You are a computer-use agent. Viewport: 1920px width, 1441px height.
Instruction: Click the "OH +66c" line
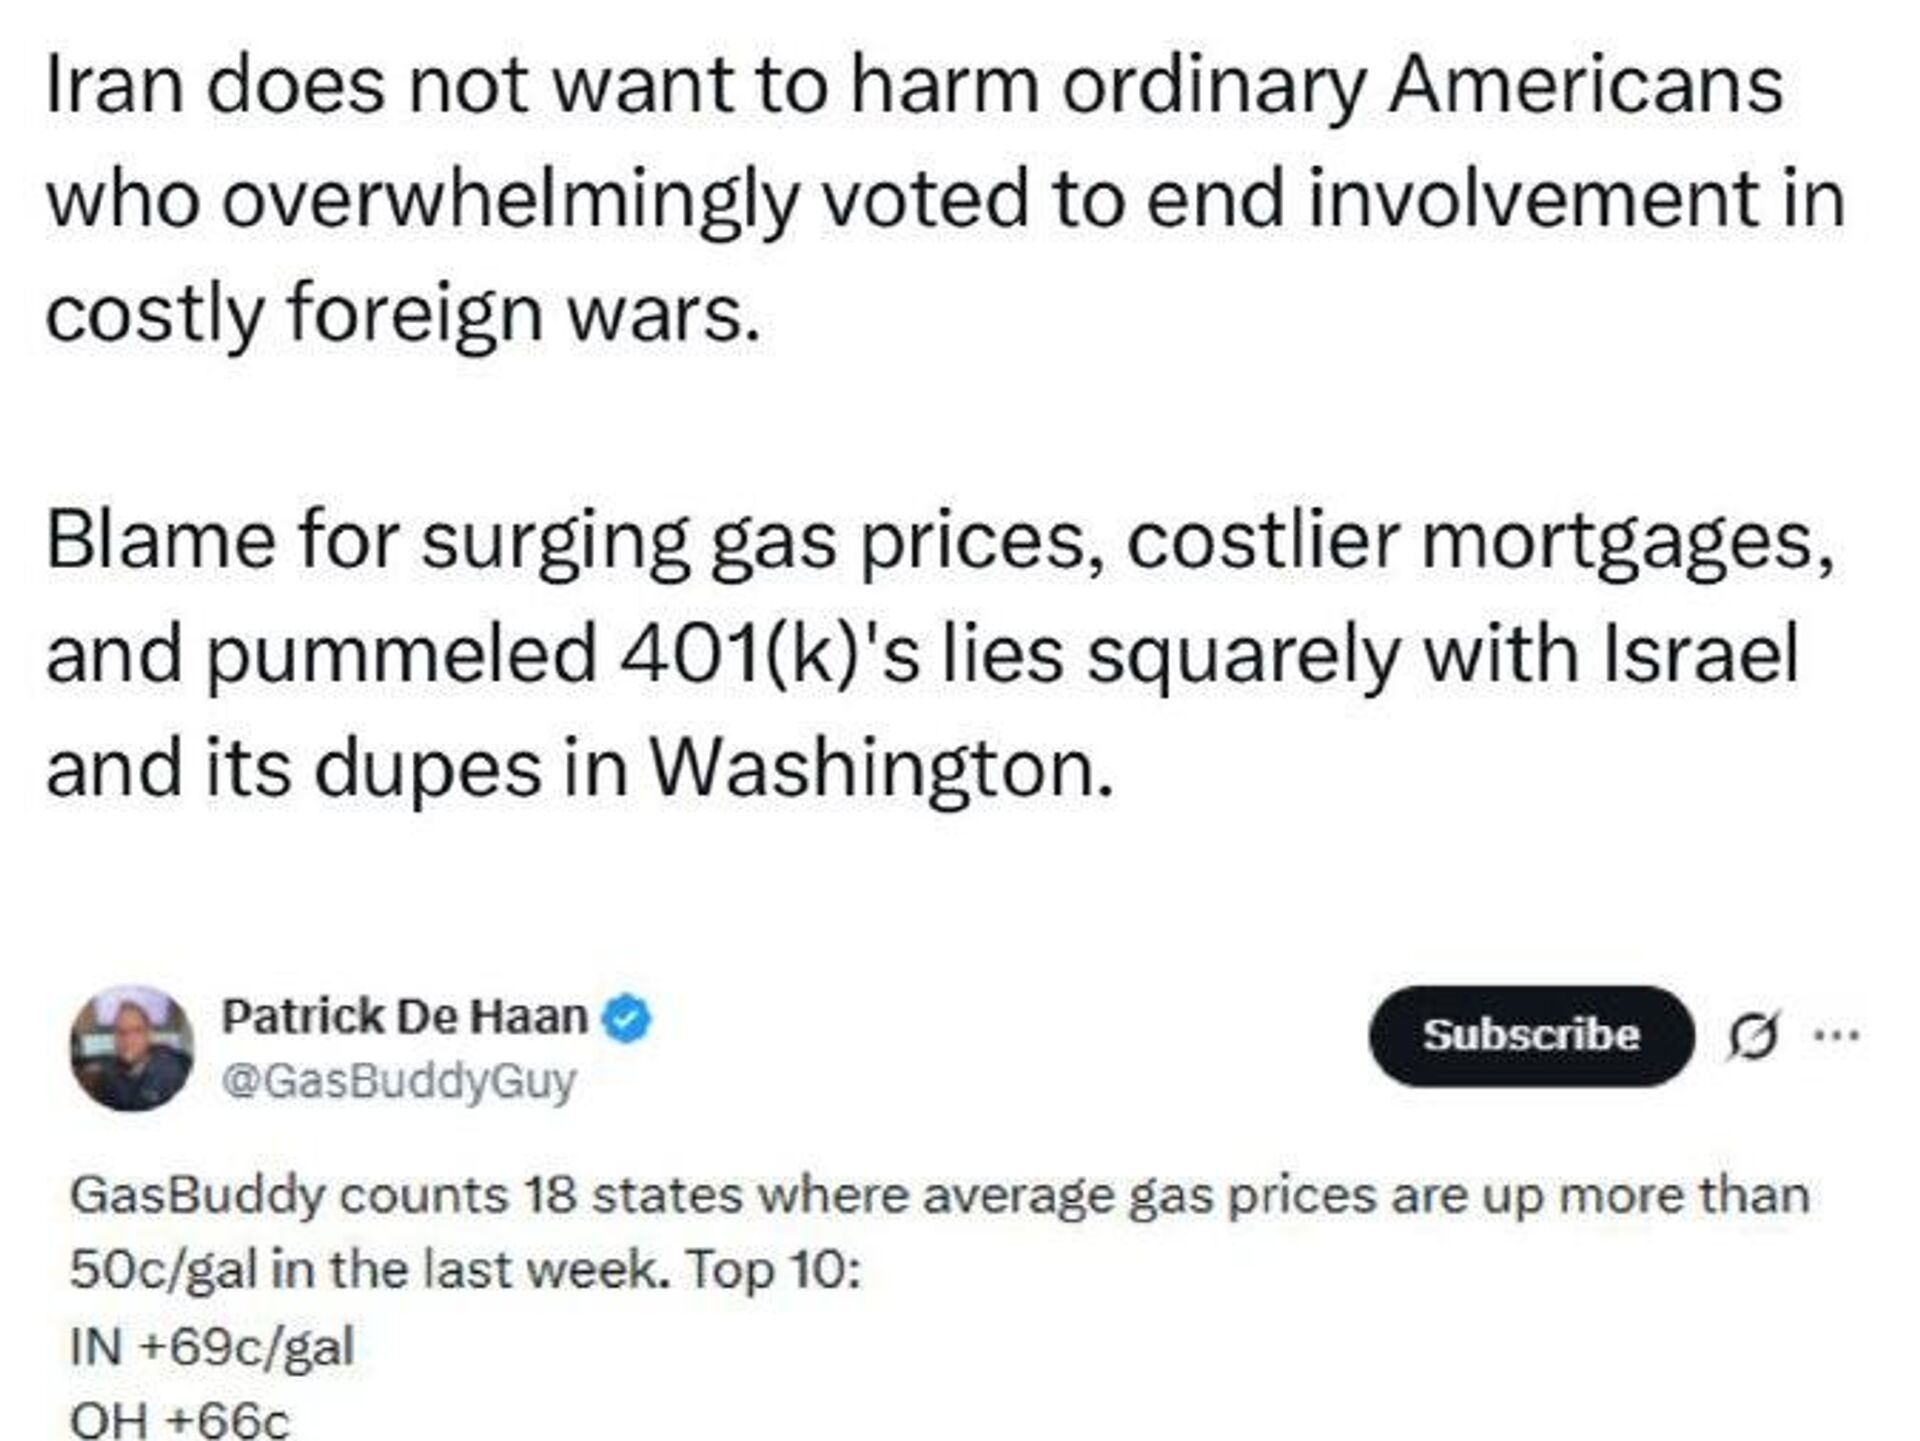point(180,1420)
